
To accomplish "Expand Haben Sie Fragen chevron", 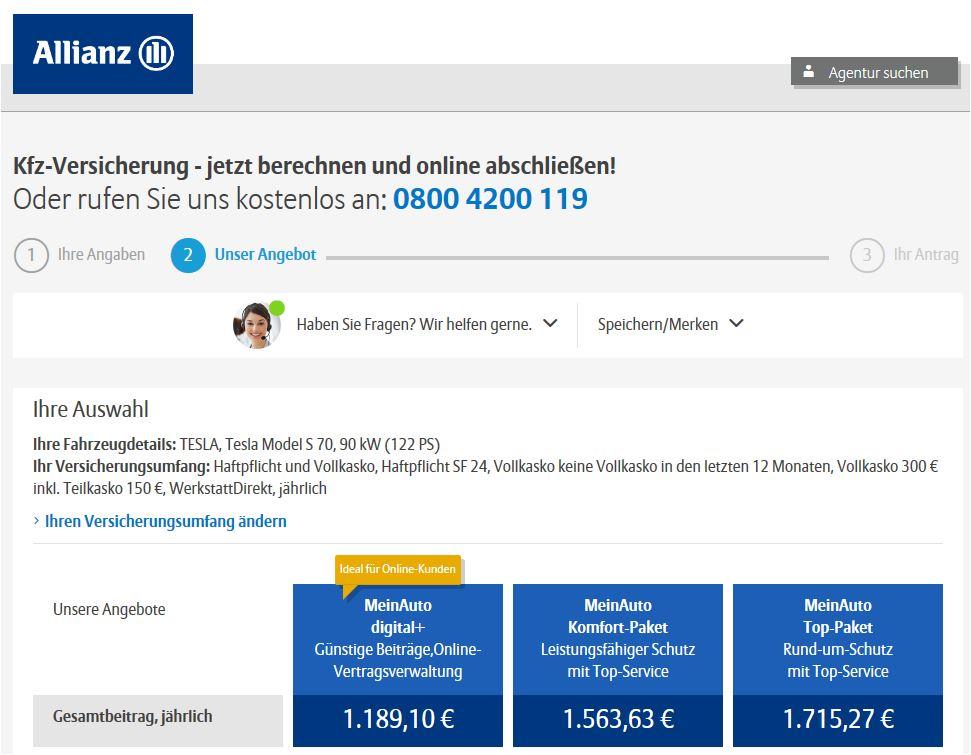I will [550, 323].
